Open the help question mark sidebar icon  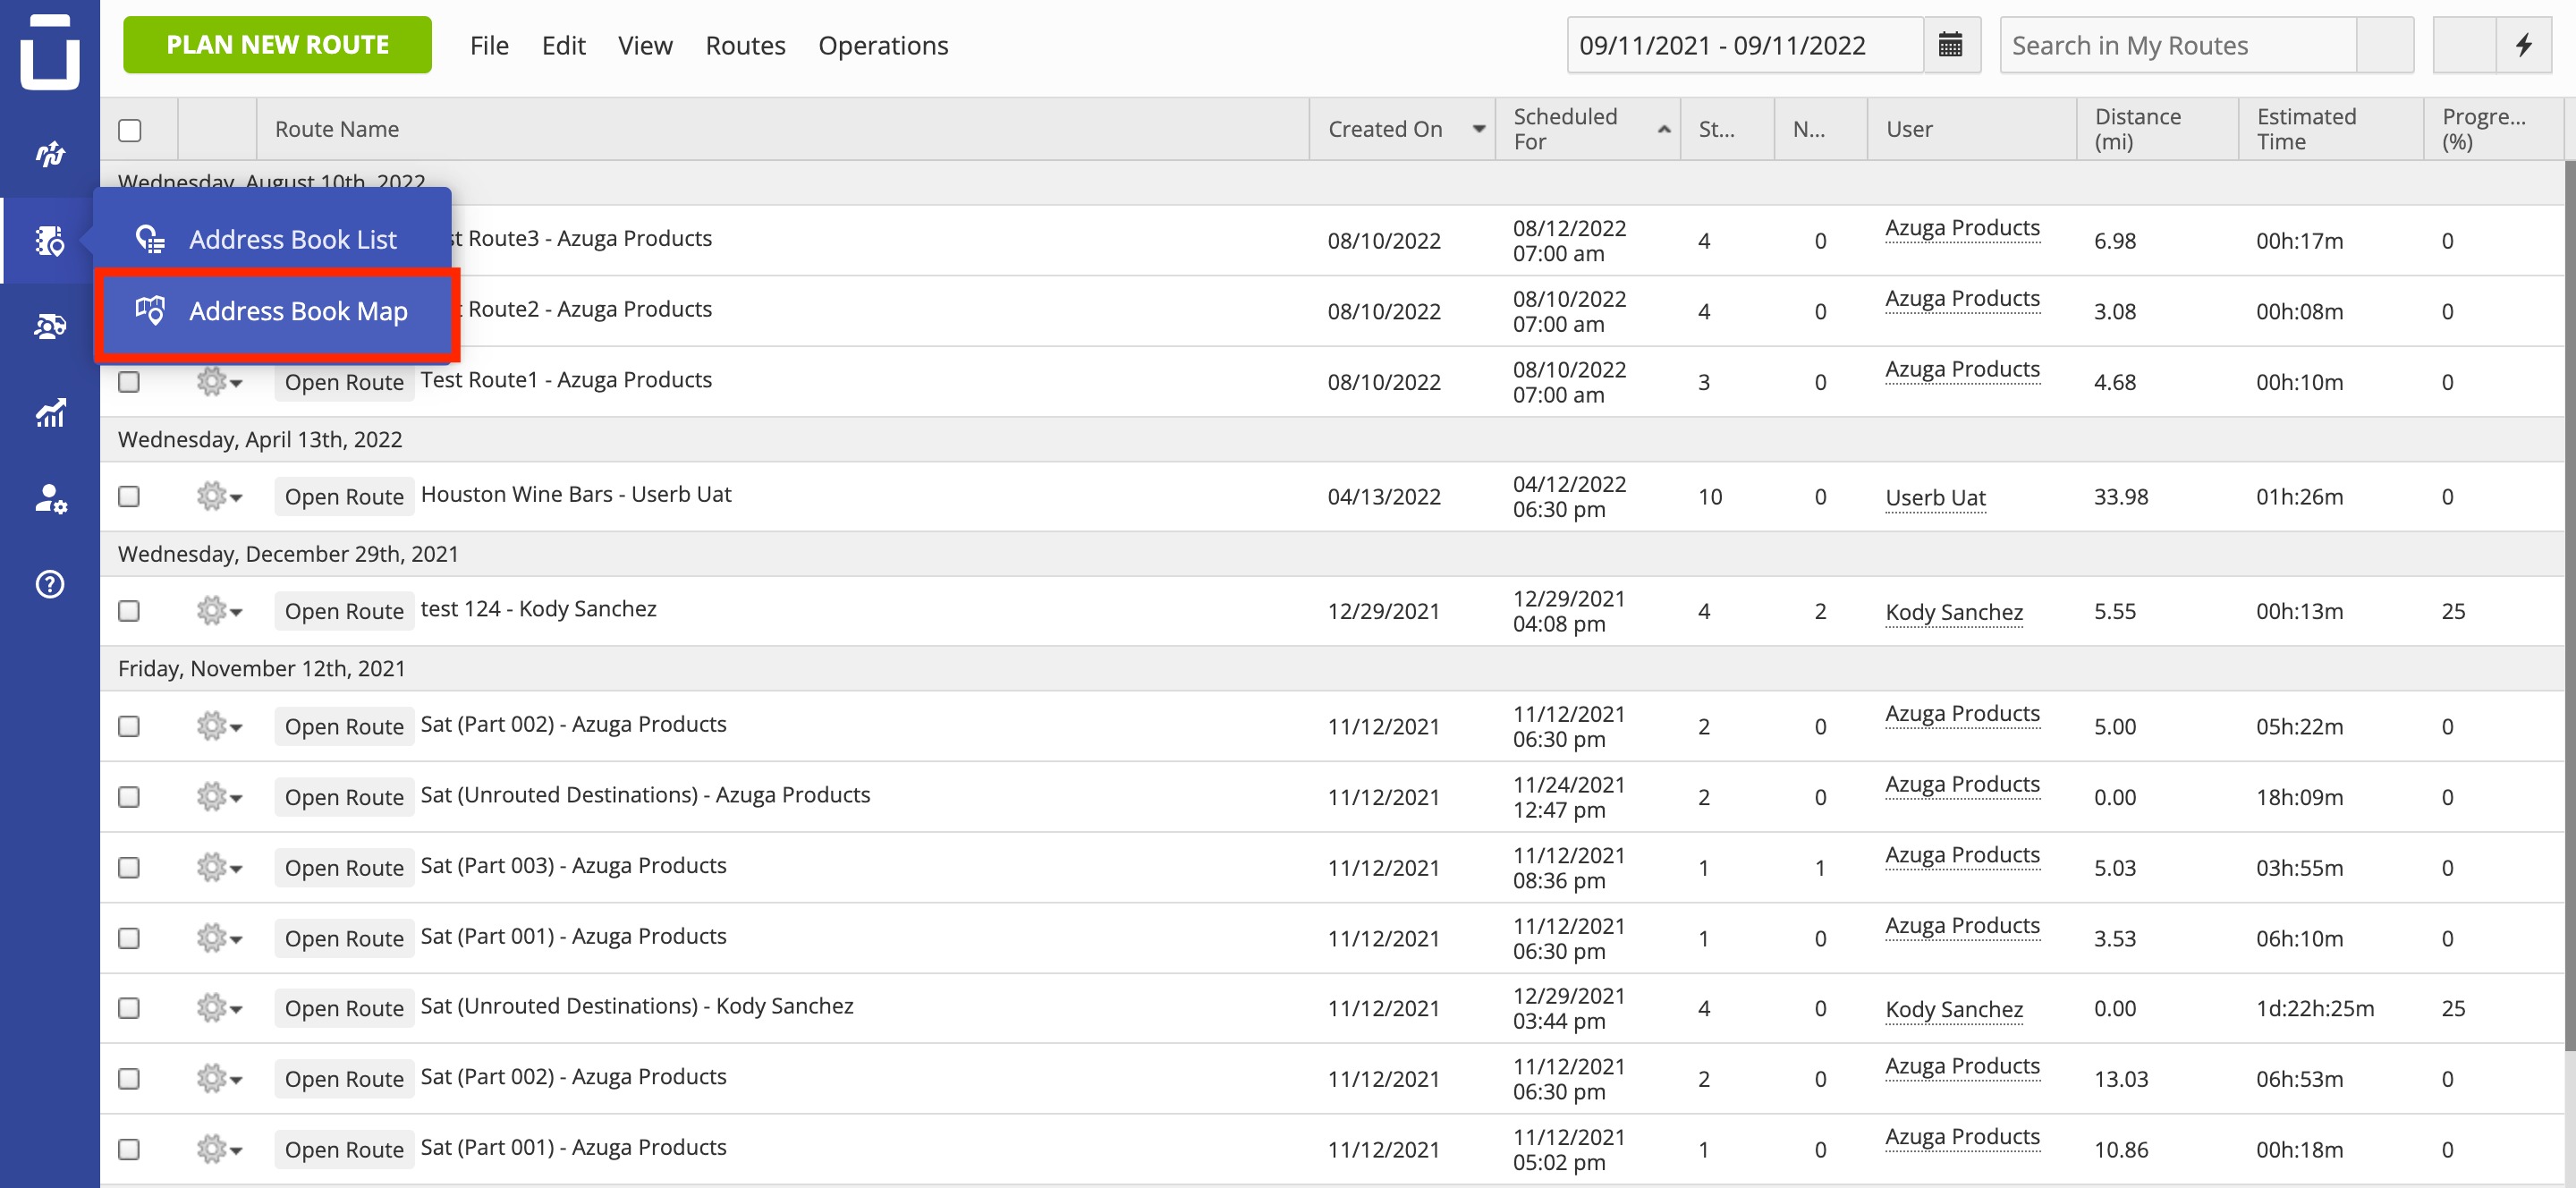50,584
